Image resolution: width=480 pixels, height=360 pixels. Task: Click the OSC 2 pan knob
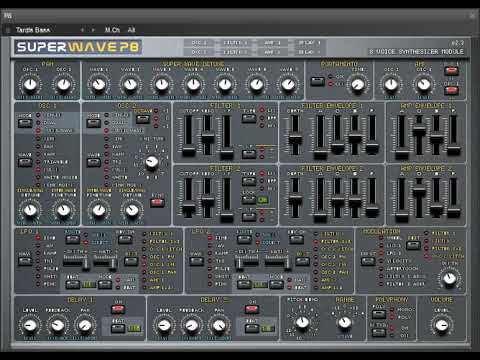pyautogui.click(x=64, y=84)
